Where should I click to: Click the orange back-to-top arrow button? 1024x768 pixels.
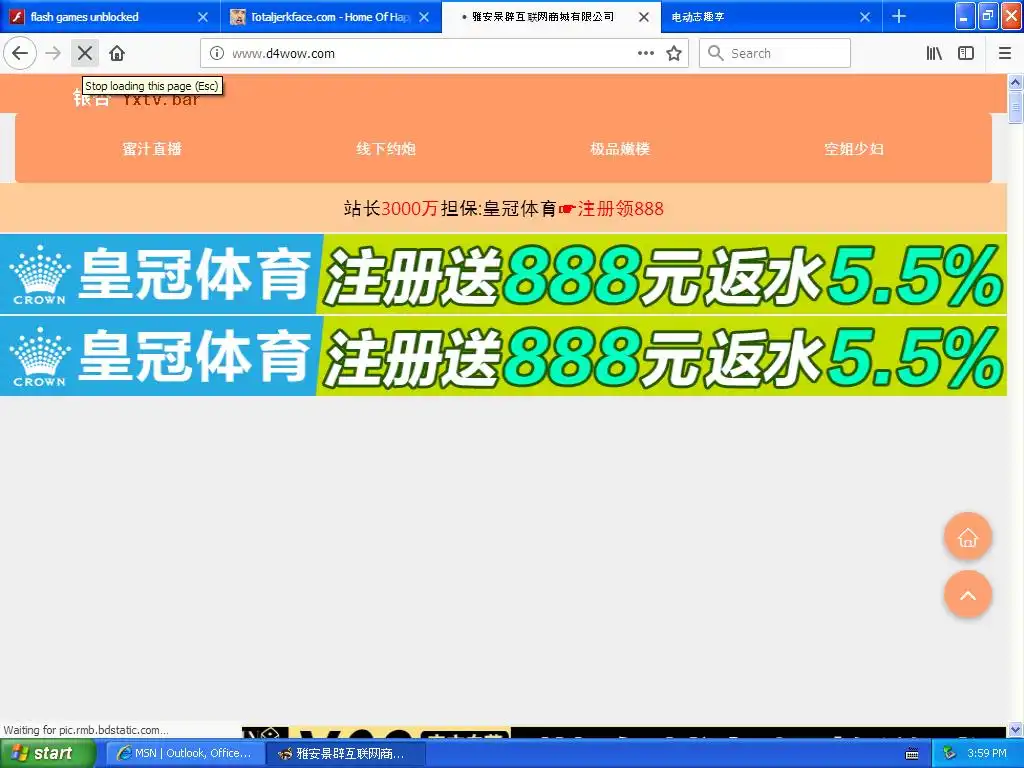coord(968,595)
